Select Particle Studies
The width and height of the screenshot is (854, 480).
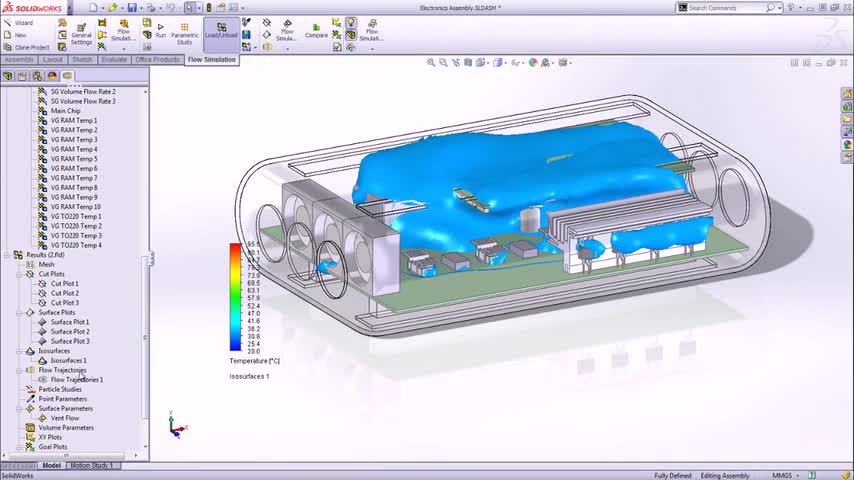click(x=60, y=389)
